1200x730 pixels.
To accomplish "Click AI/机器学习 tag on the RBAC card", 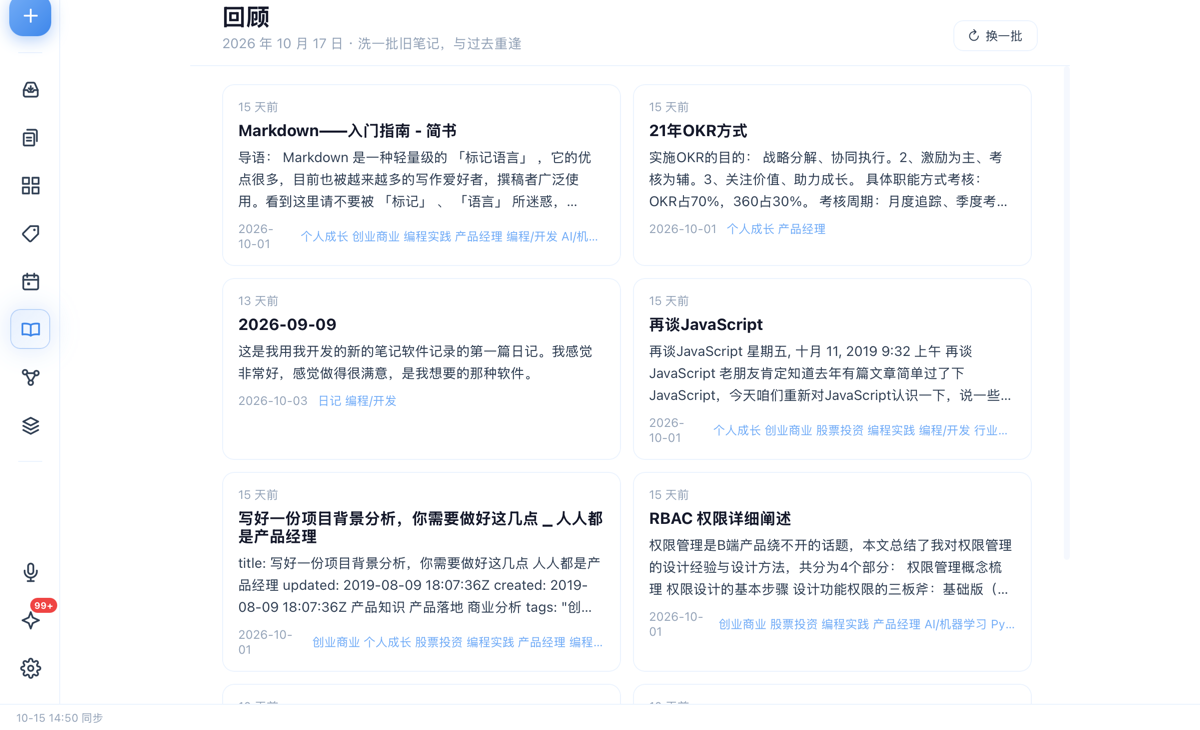I will pos(956,625).
